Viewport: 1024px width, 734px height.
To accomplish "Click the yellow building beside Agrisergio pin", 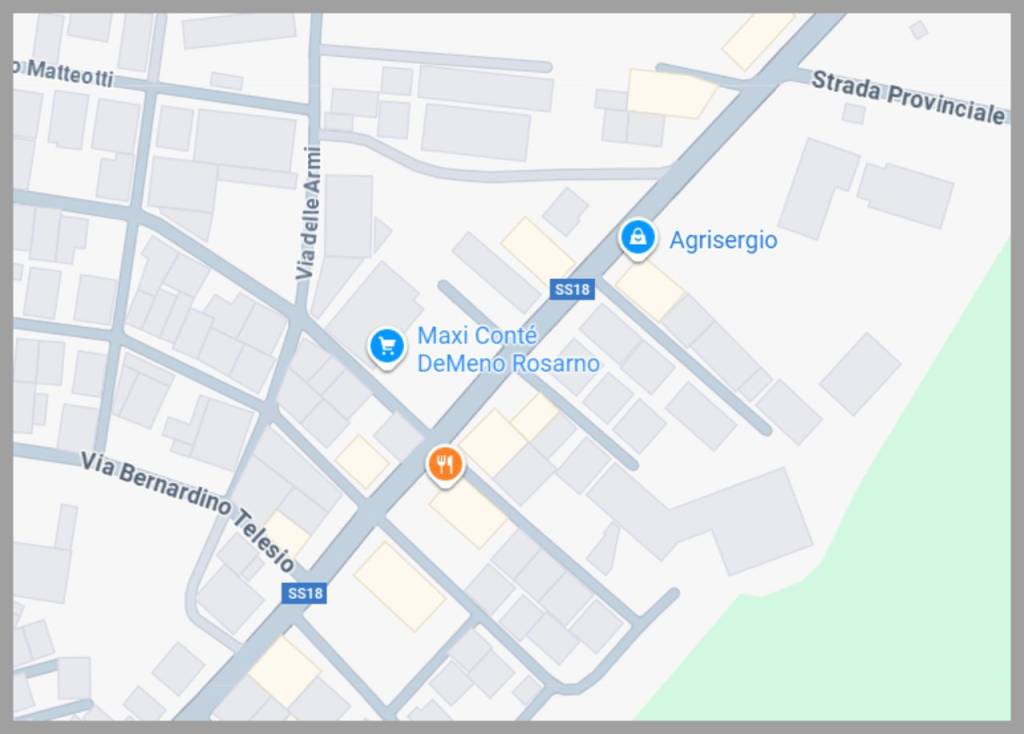I will 648,291.
